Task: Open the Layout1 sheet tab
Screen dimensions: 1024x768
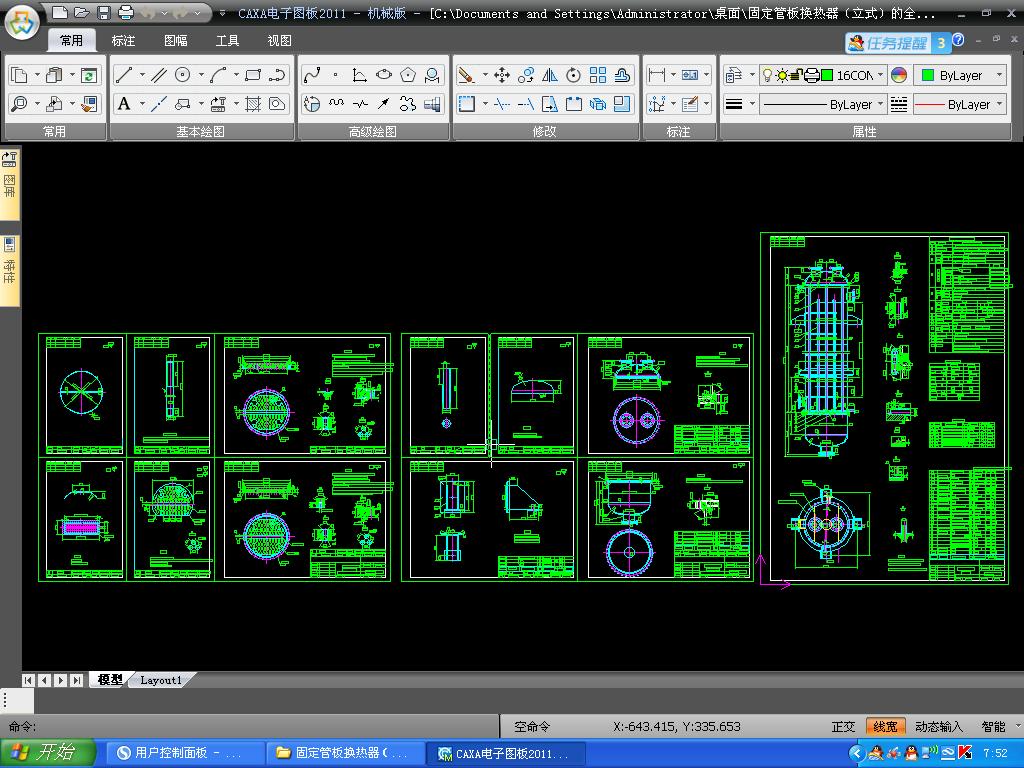Action: pos(161,680)
